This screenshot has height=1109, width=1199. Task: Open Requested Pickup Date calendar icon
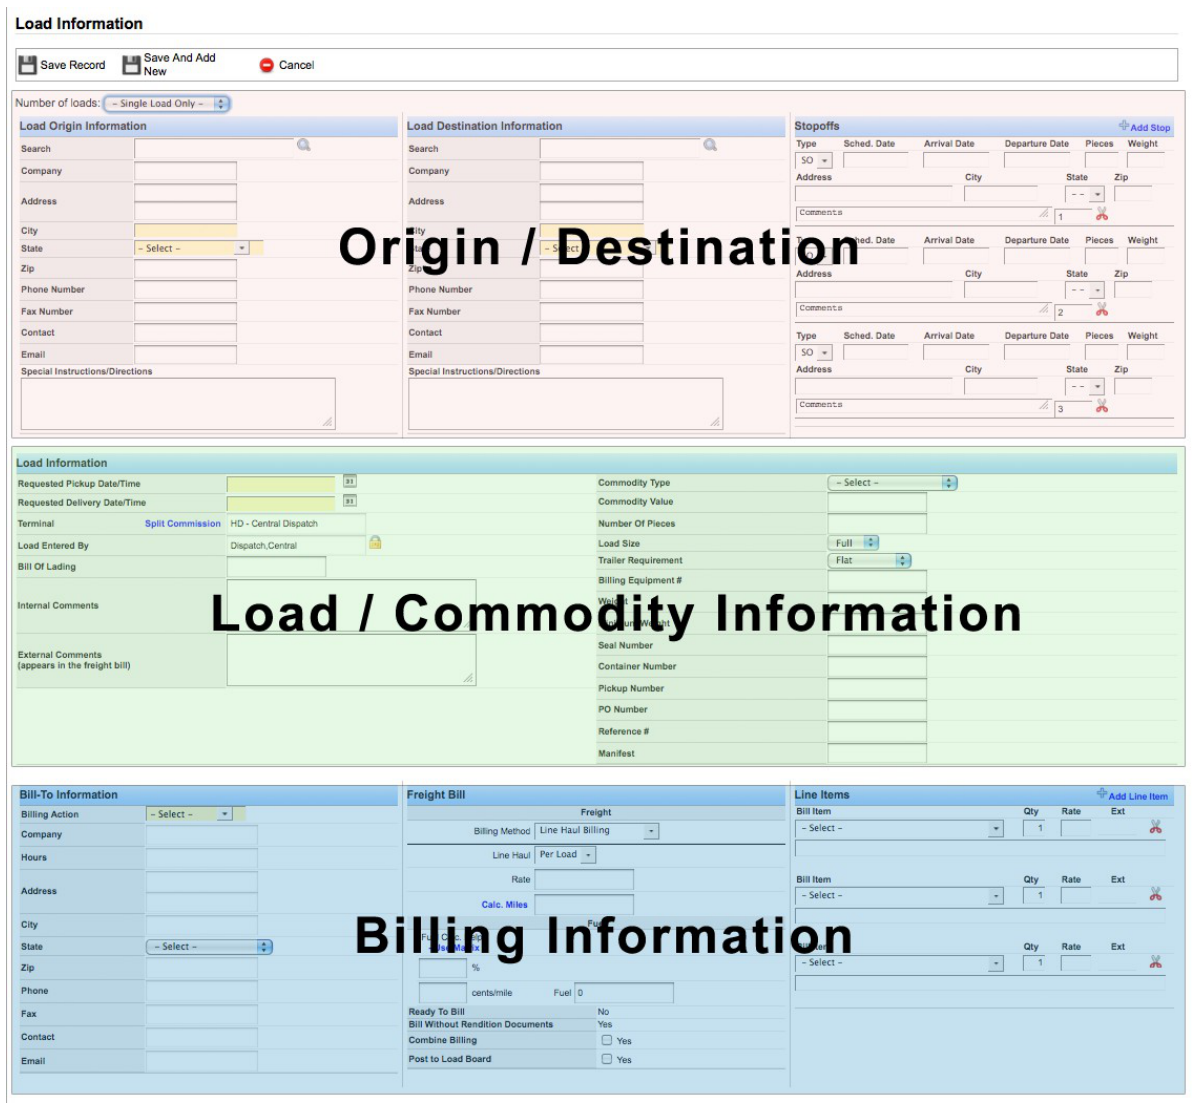click(x=349, y=481)
